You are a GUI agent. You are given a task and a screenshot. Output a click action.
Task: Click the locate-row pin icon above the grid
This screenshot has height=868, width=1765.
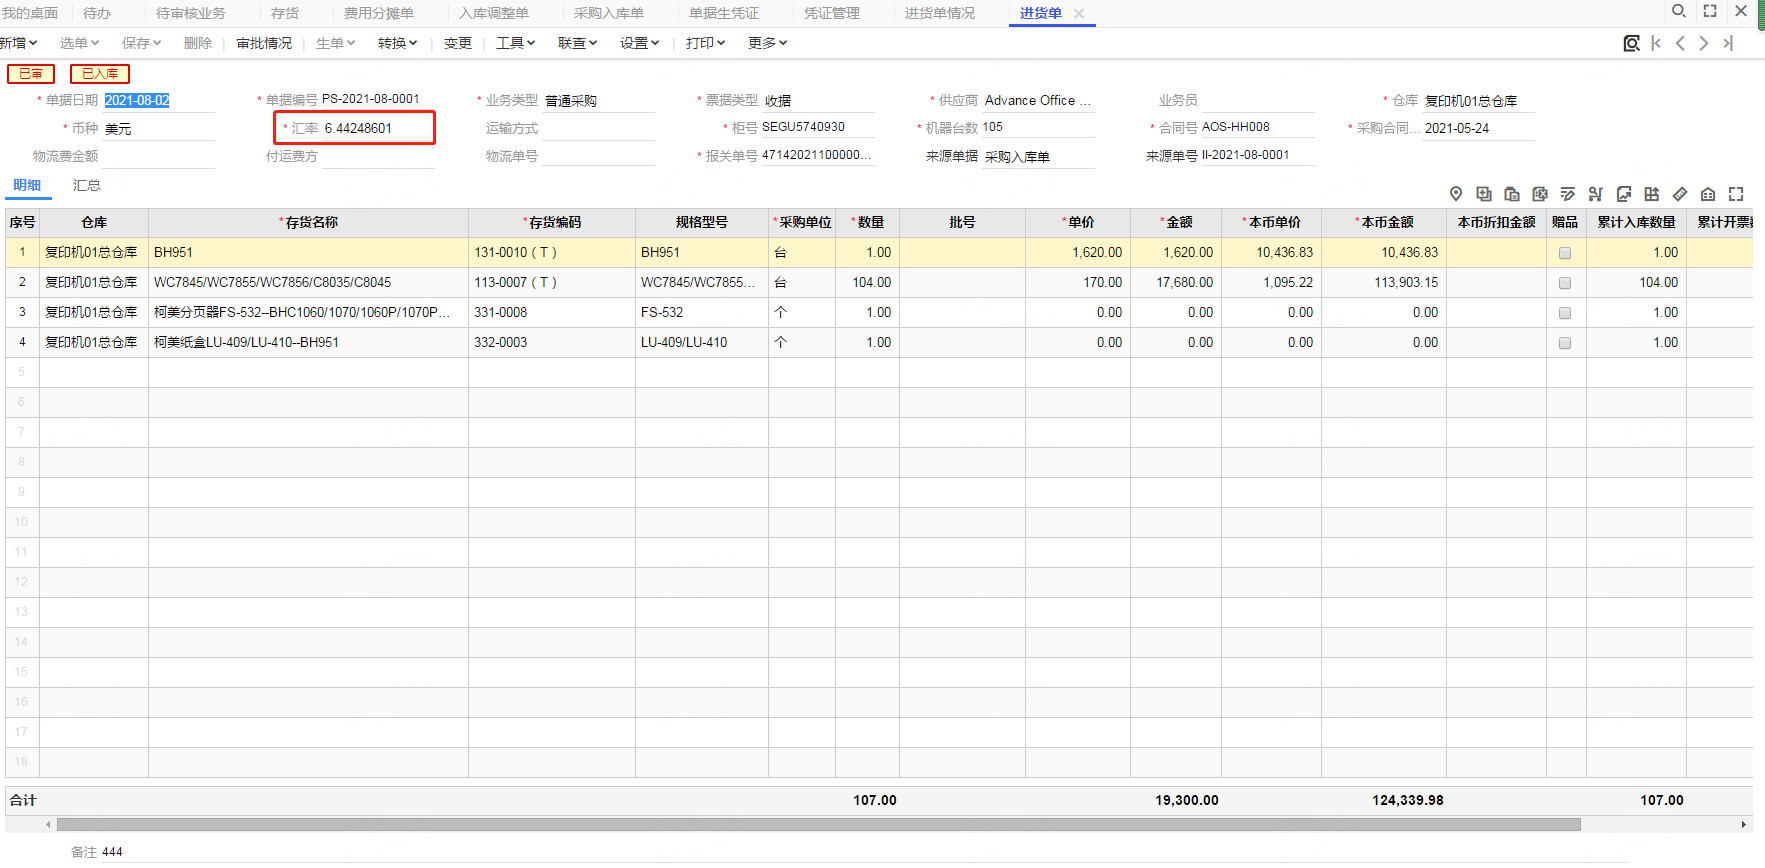[1456, 194]
